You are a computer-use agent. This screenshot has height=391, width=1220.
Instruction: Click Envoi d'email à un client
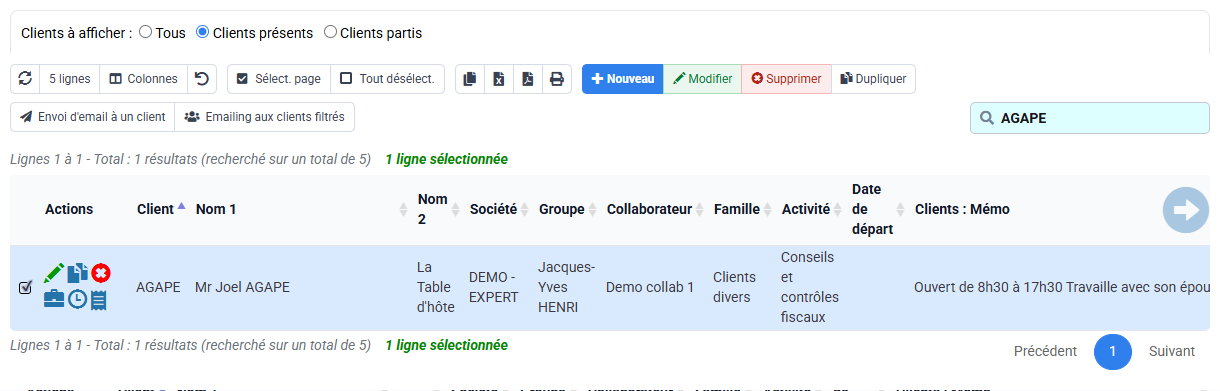tap(92, 117)
